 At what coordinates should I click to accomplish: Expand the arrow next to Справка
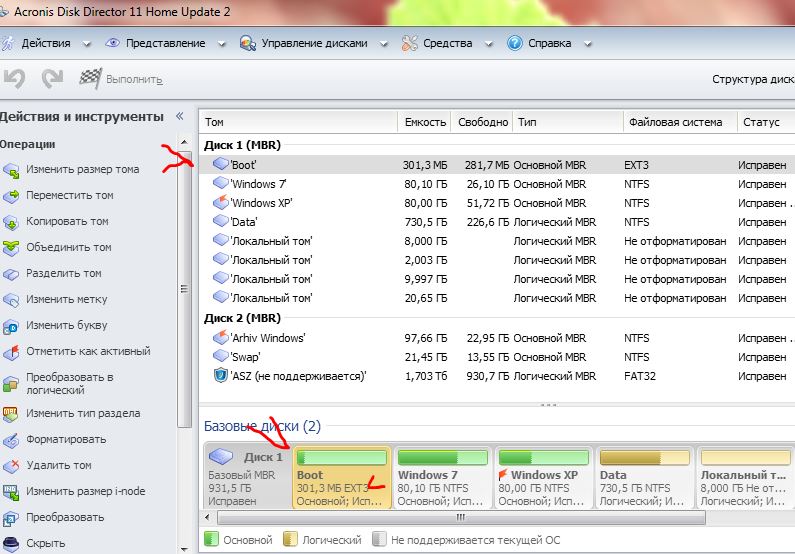click(588, 44)
